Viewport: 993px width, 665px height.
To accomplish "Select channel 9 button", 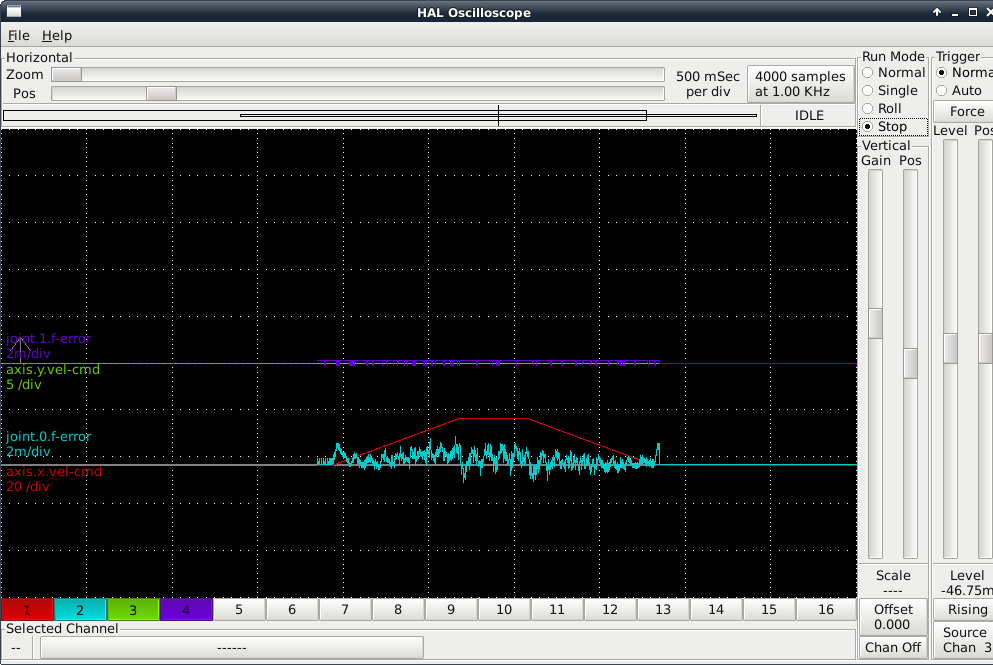I will point(451,609).
